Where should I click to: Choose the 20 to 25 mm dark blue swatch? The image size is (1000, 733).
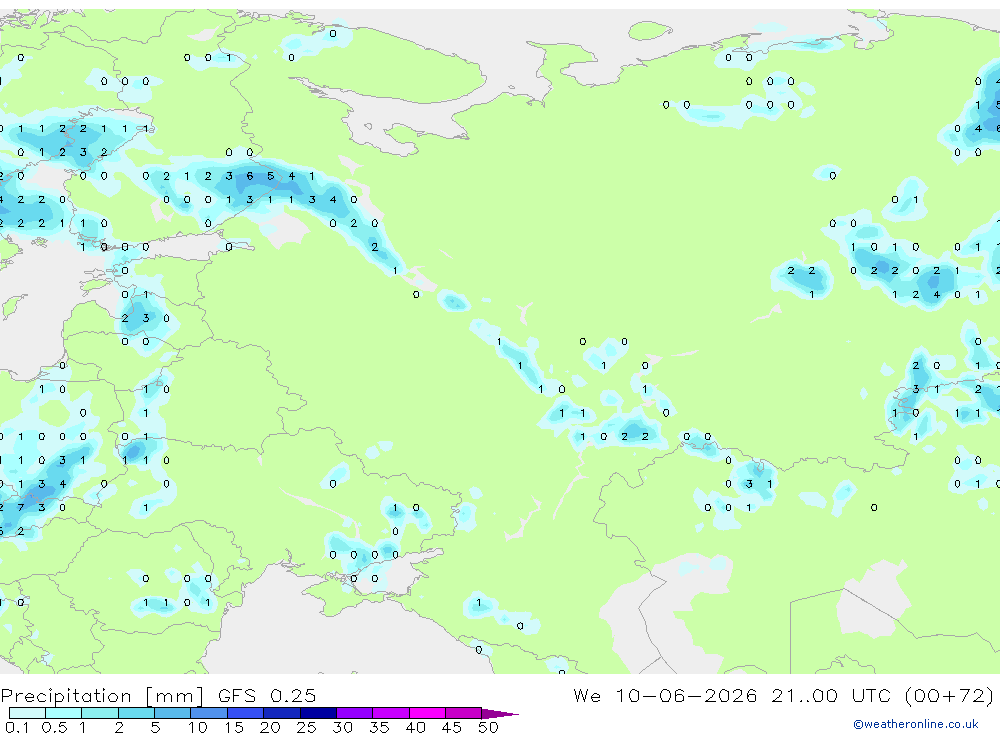pos(281,713)
